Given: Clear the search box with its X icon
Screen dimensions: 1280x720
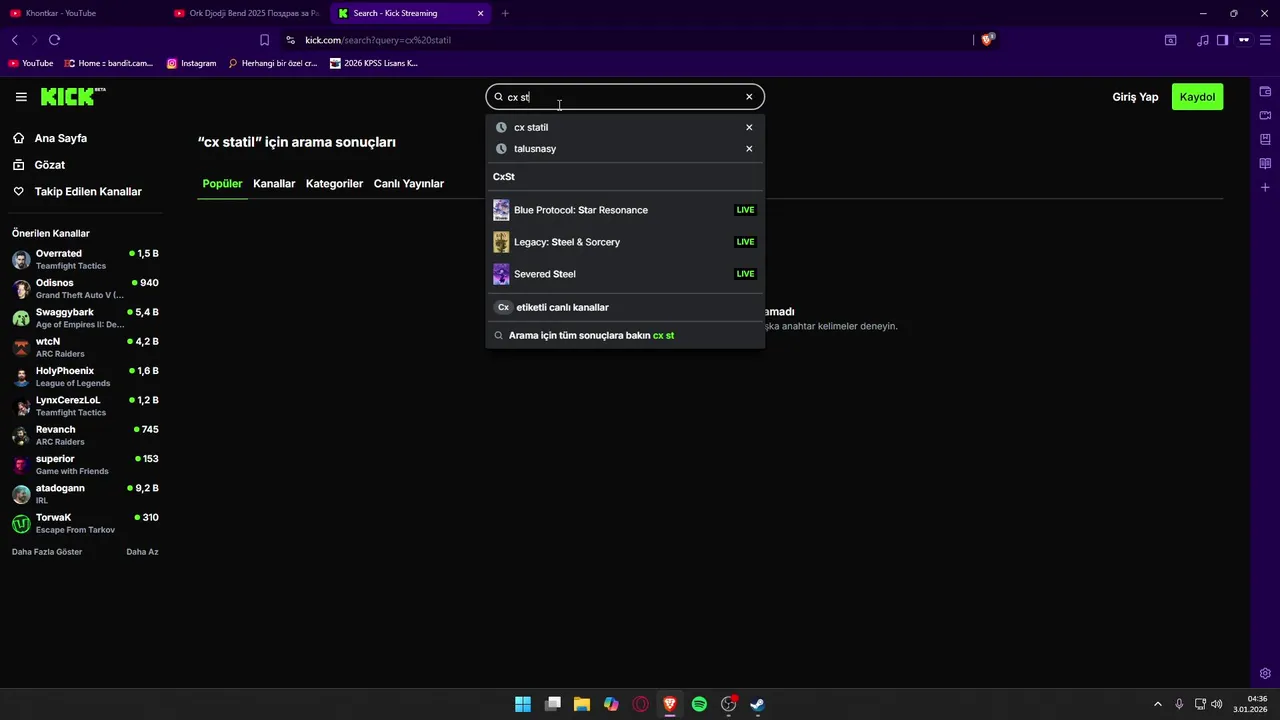Looking at the screenshot, I should [749, 97].
